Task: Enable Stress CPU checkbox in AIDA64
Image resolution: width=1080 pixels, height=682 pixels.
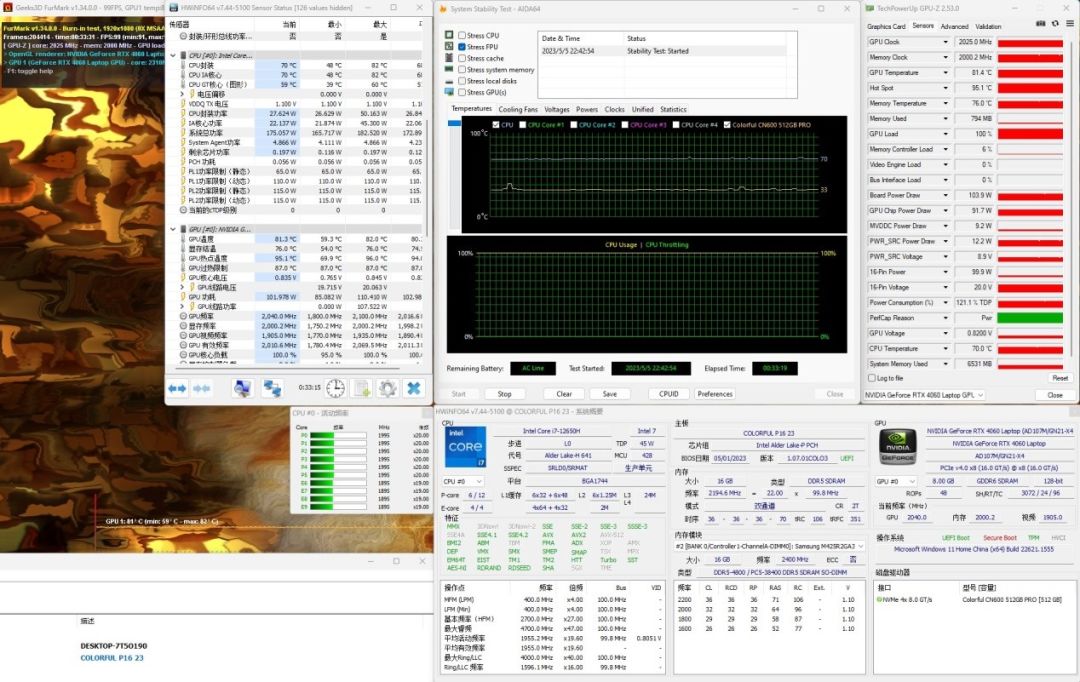Action: pos(461,35)
